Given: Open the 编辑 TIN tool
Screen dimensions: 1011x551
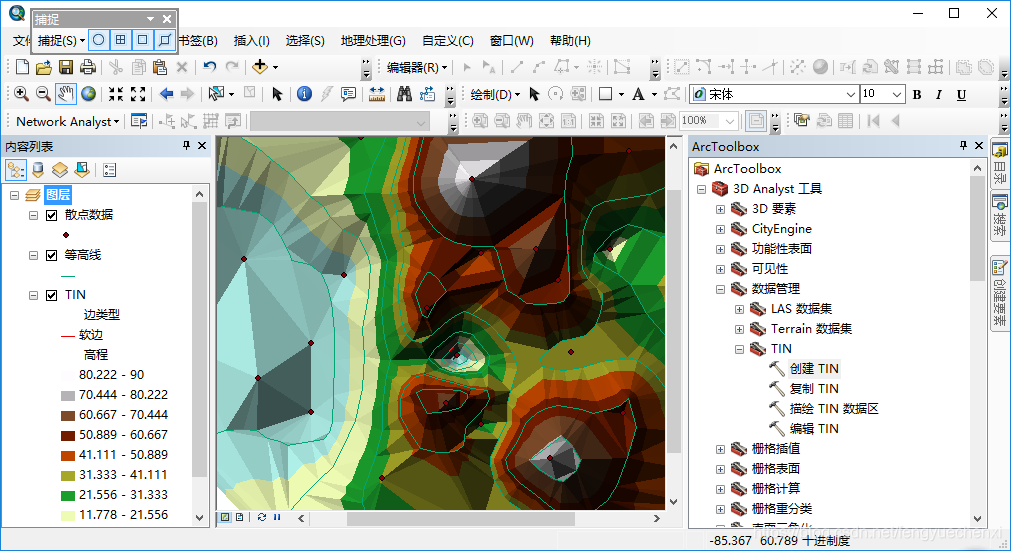Looking at the screenshot, I should [x=814, y=429].
